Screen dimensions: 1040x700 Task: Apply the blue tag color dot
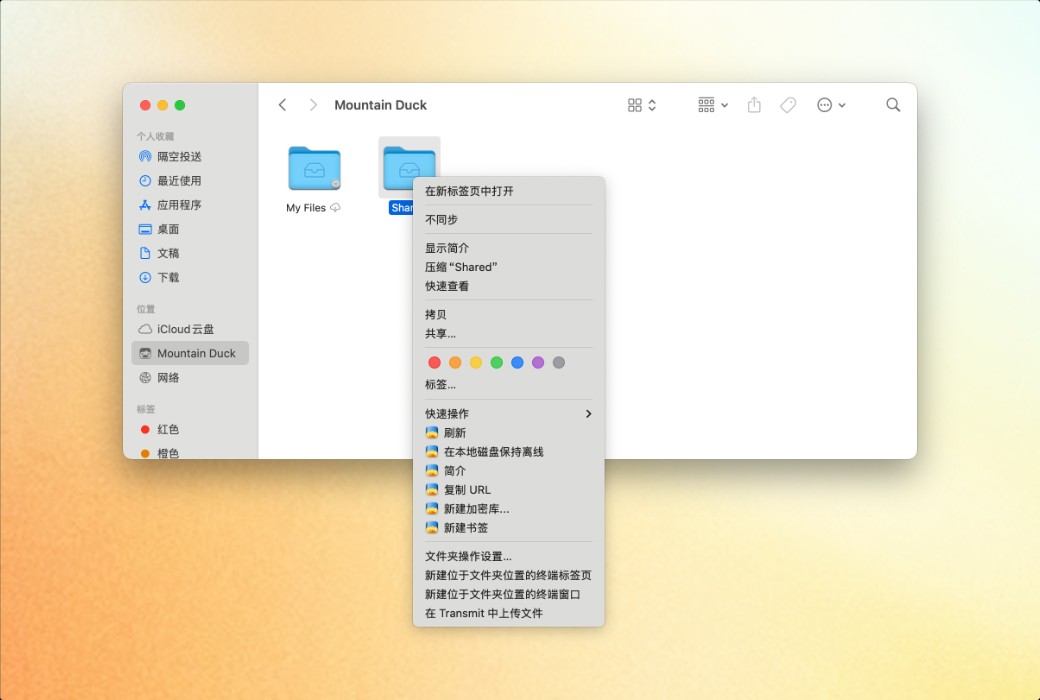coord(517,362)
